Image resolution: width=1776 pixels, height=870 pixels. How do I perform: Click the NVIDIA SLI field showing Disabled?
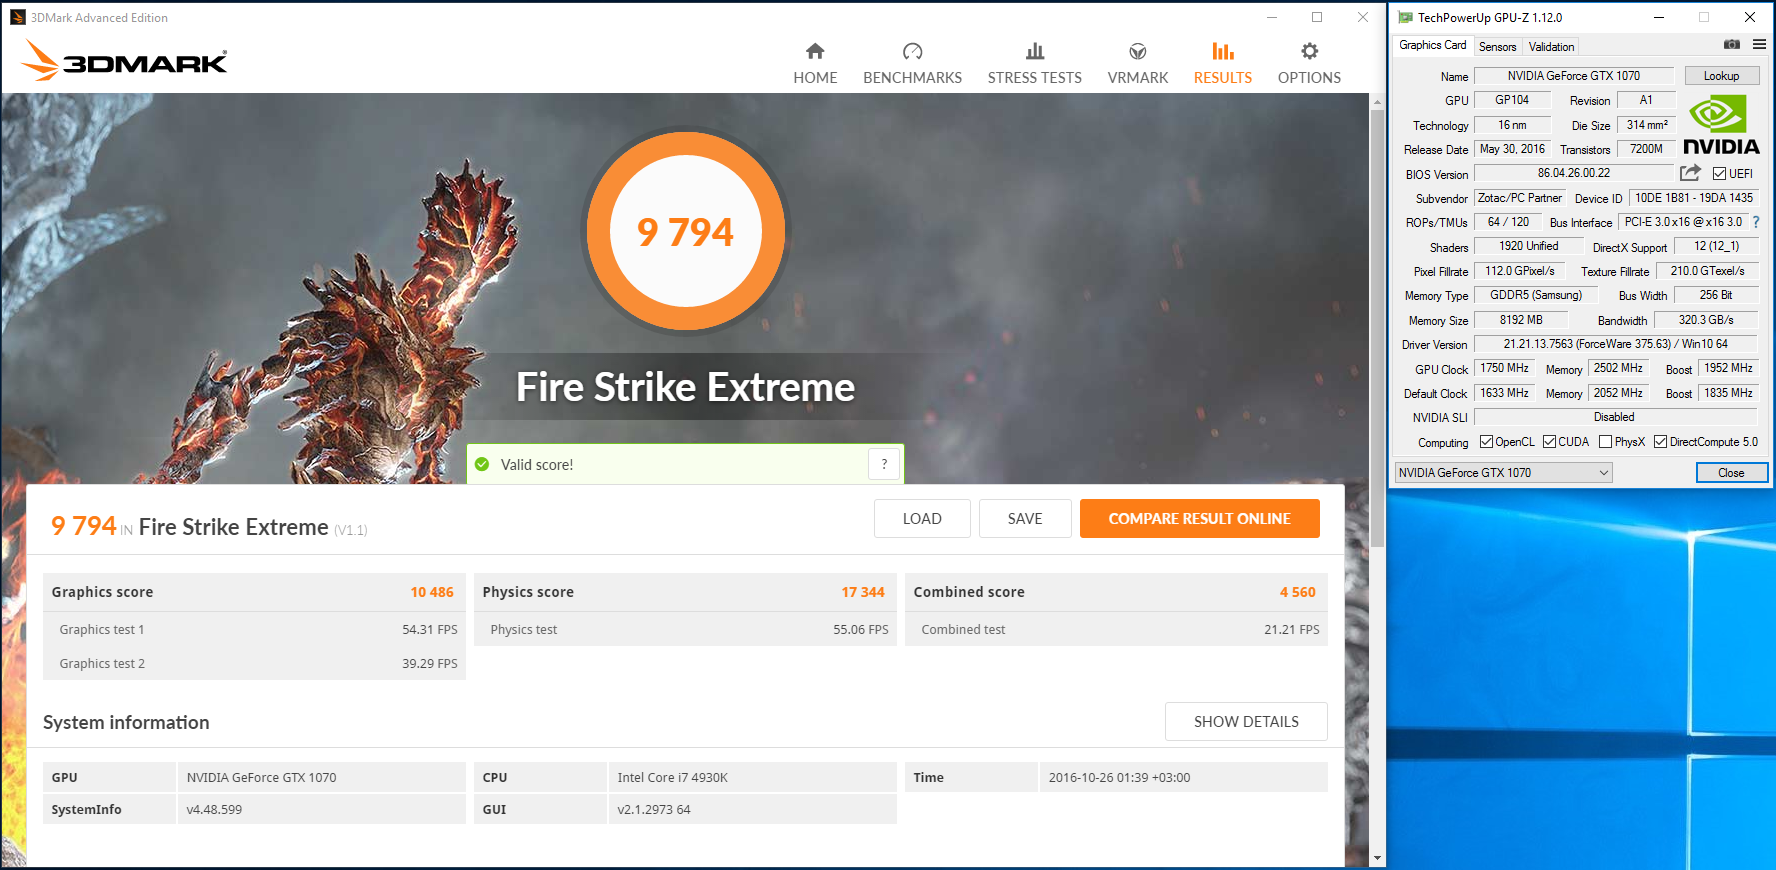tap(1616, 417)
